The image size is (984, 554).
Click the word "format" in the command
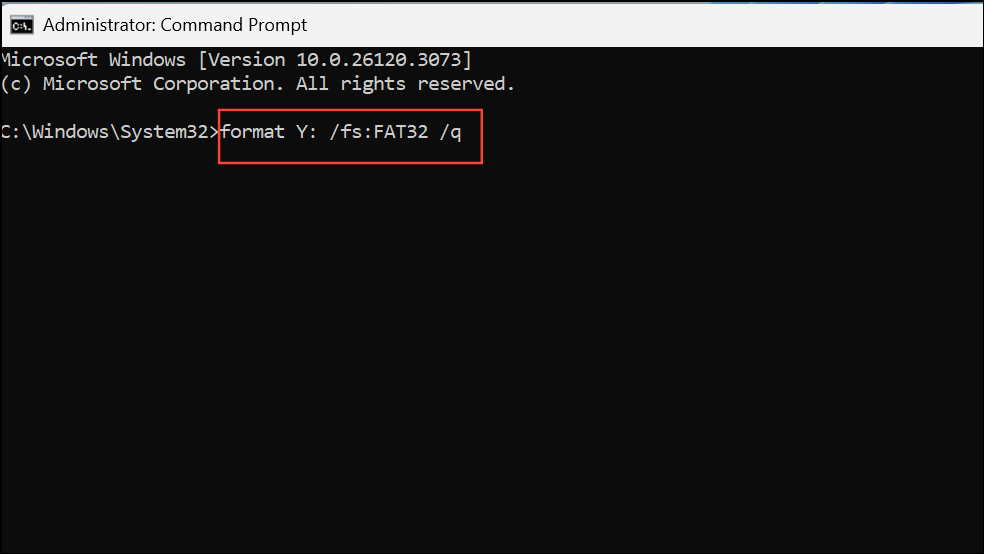253,132
